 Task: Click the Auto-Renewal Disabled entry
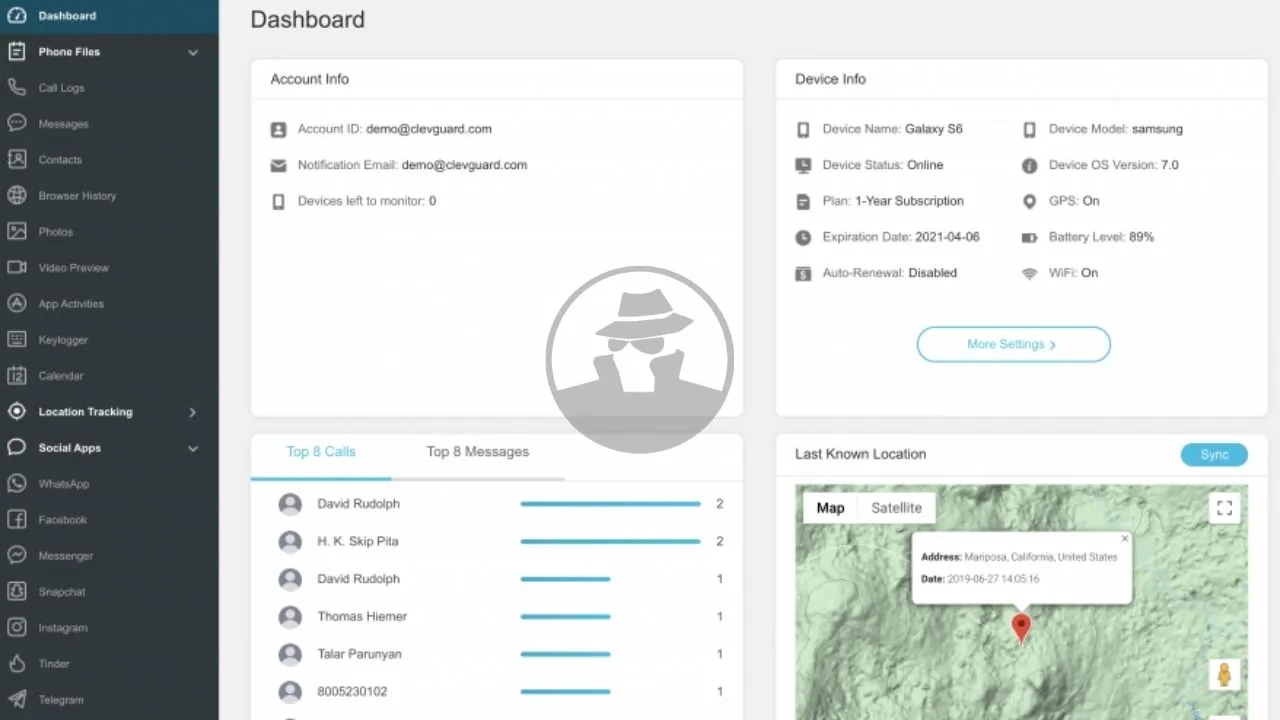889,273
